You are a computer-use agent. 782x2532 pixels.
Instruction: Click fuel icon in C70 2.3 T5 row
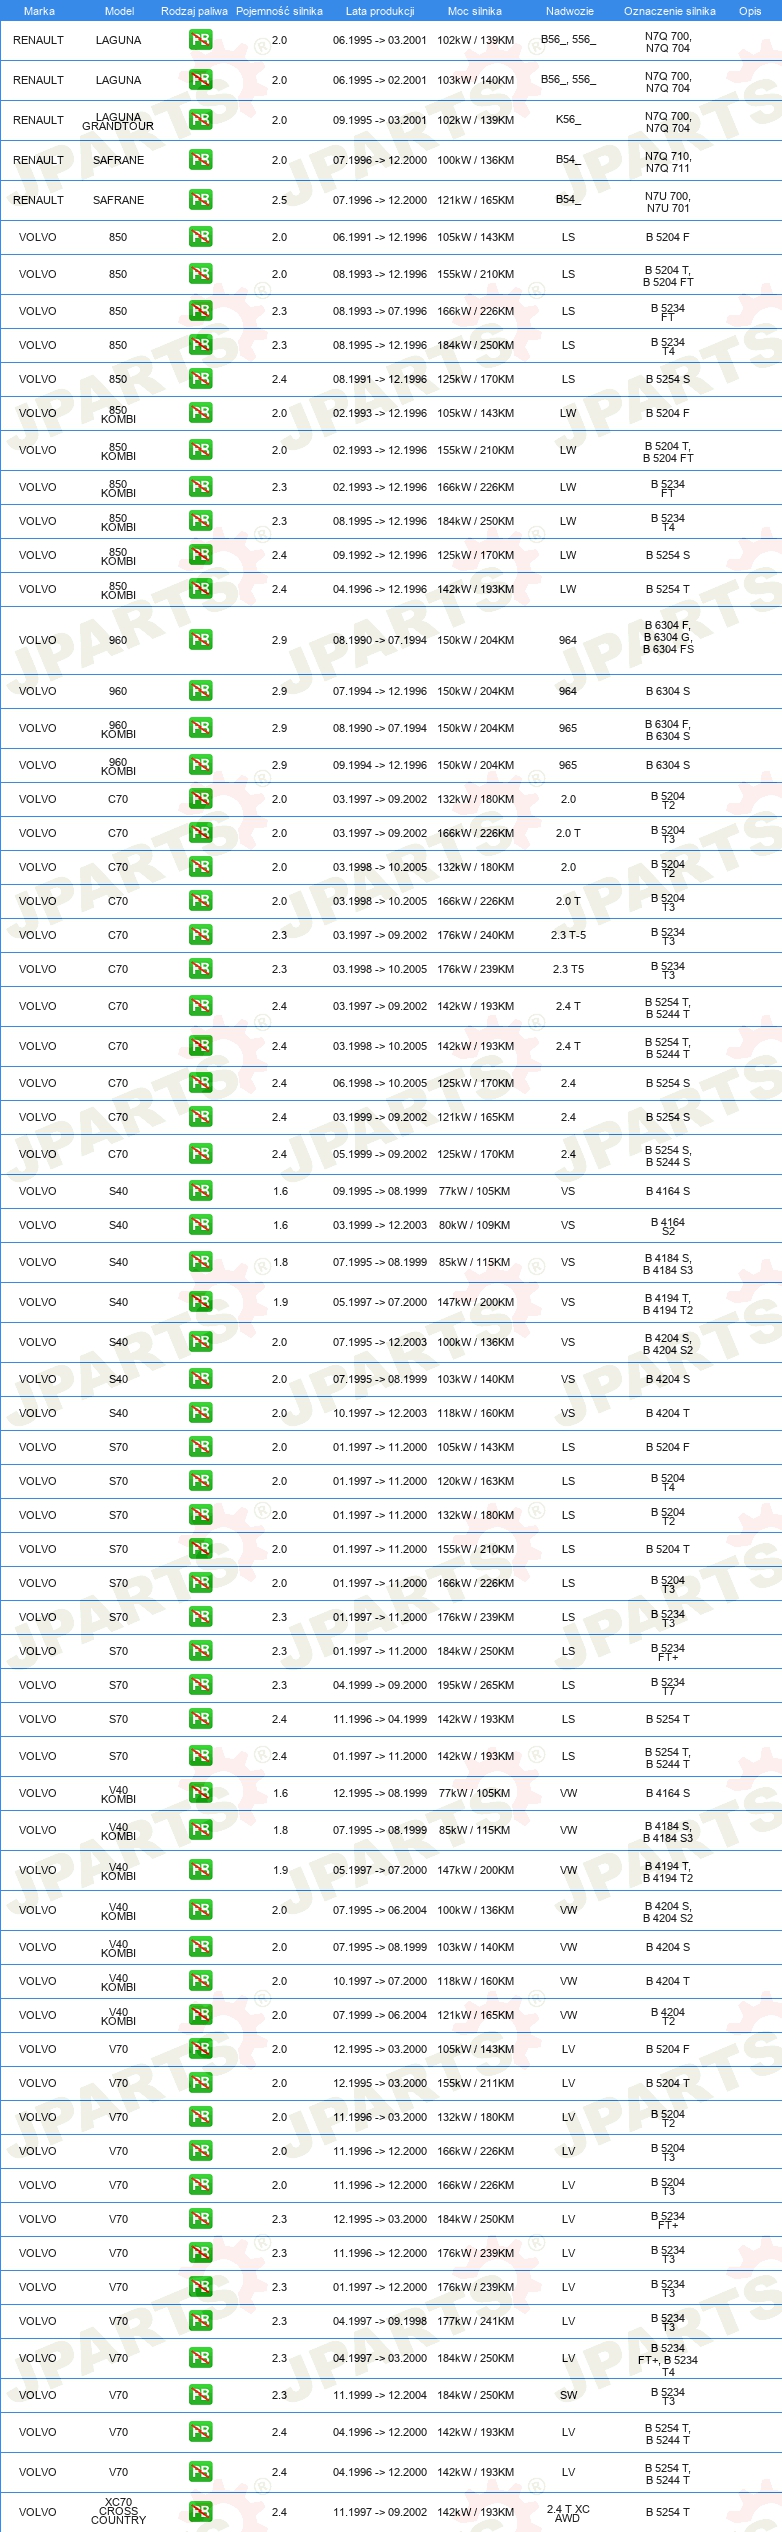click(200, 969)
